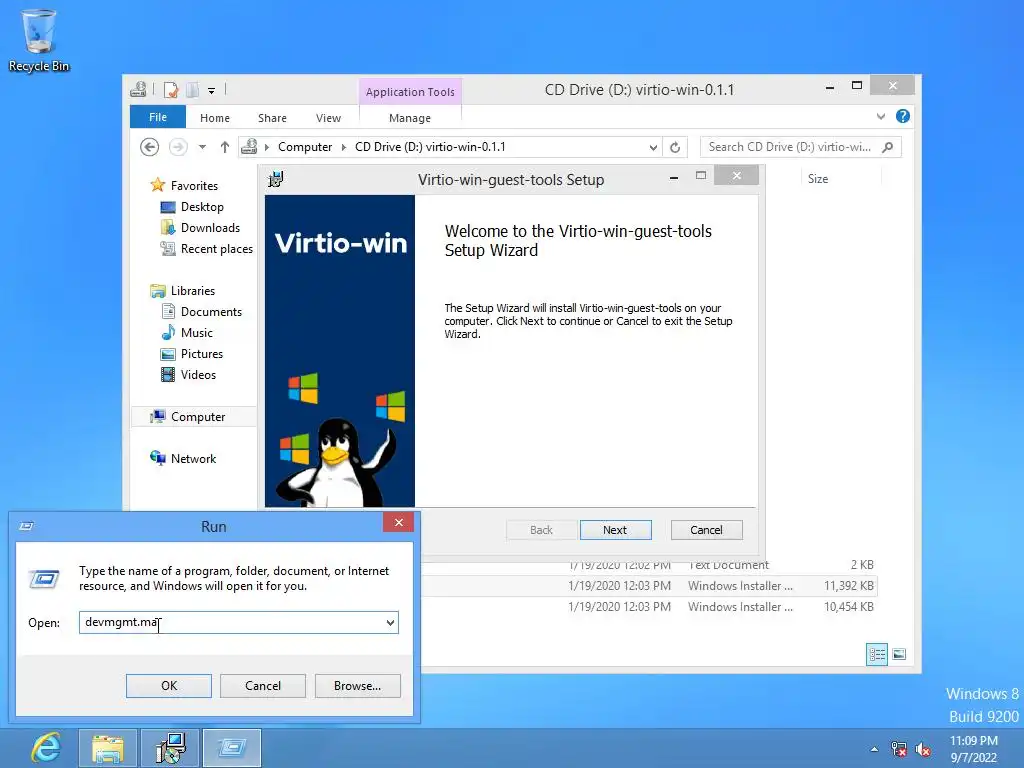Select Computer in the navigation pane

194,417
